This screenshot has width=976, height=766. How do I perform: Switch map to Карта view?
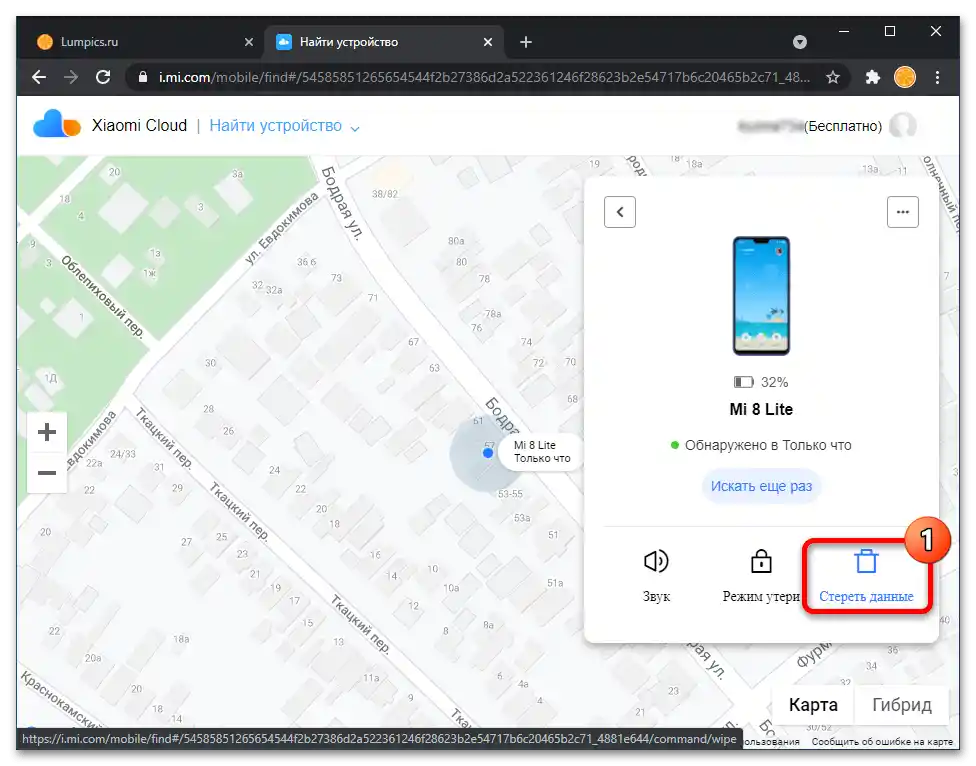[x=813, y=704]
